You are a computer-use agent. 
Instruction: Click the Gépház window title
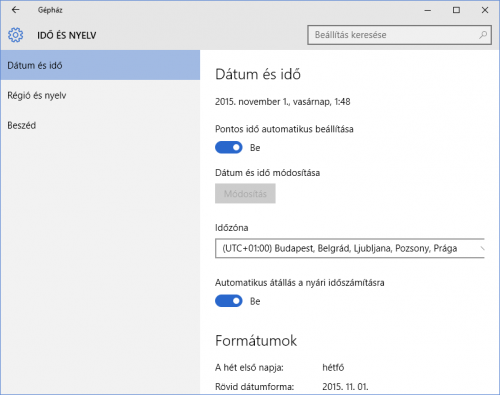[50, 10]
